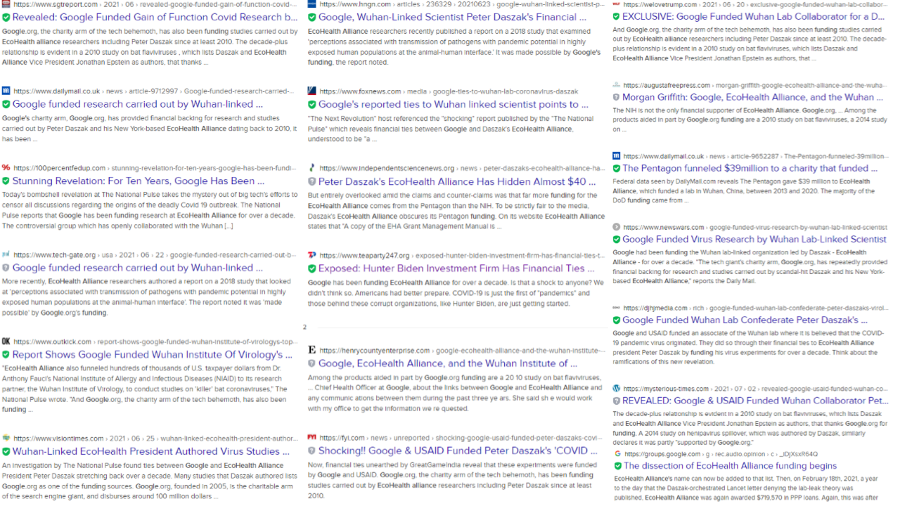Click the safety shield next to the dailymail 9712997 title
Image resolution: width=900 pixels, height=506 pixels.
pyautogui.click(x=6, y=104)
